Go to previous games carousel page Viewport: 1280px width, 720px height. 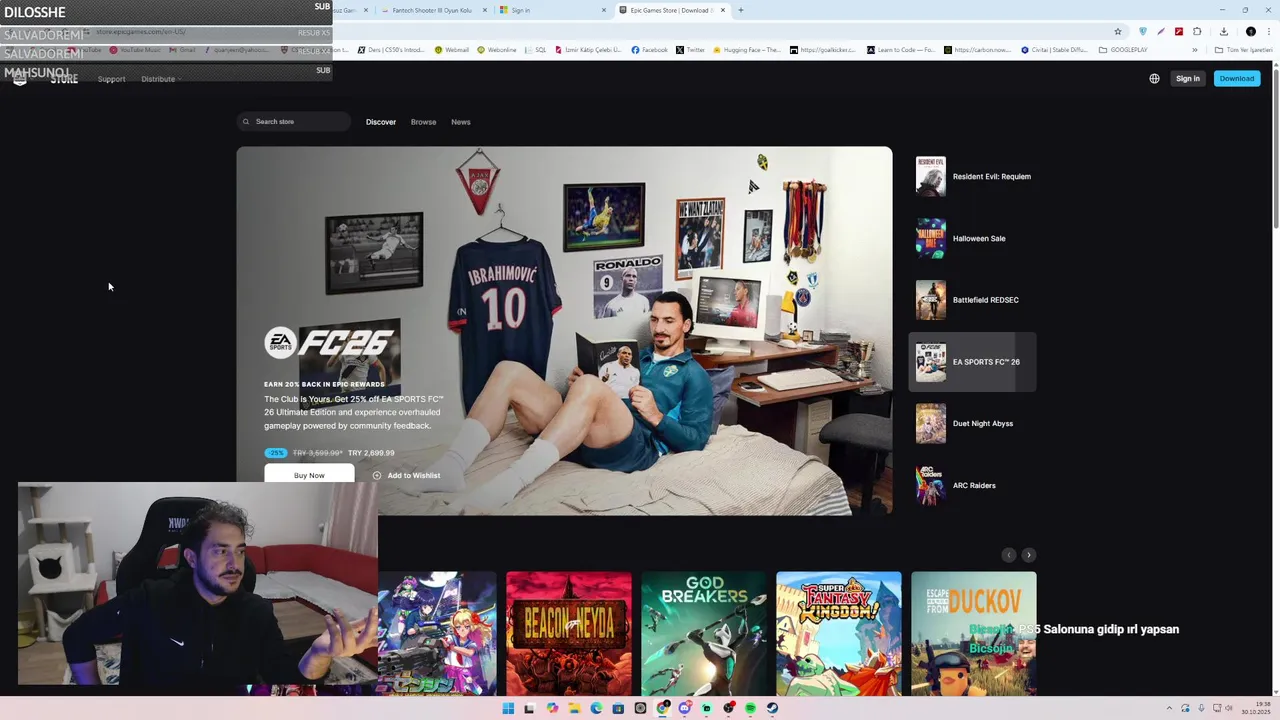pyautogui.click(x=1008, y=555)
